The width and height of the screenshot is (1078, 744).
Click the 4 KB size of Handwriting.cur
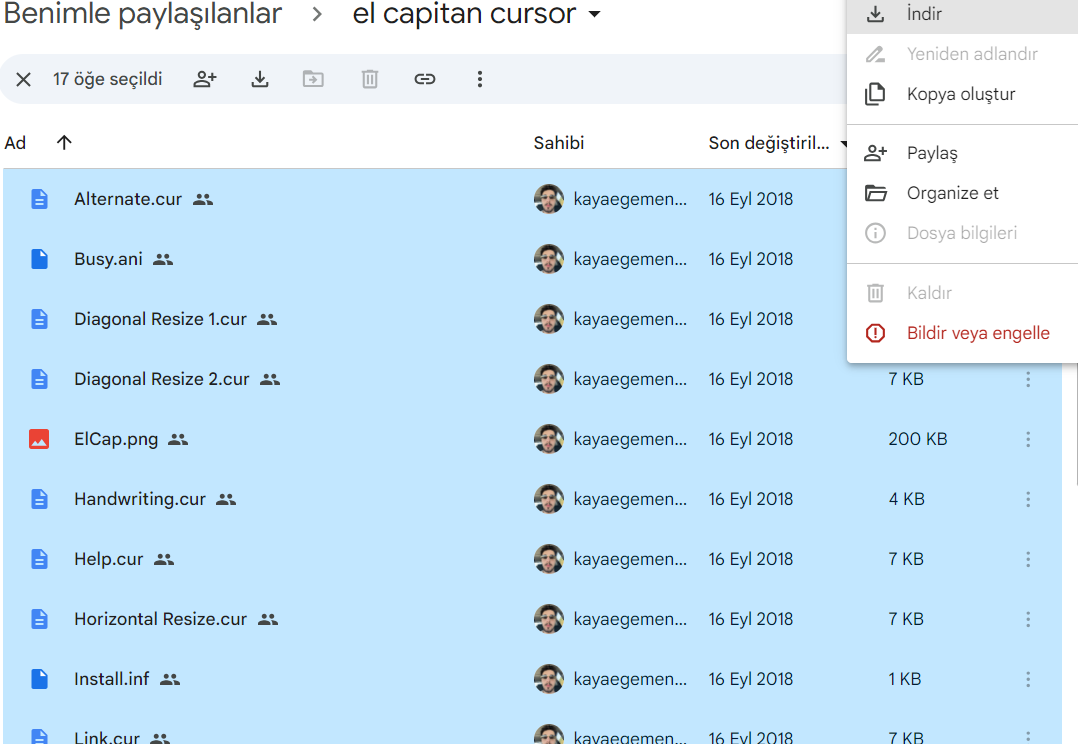[907, 499]
